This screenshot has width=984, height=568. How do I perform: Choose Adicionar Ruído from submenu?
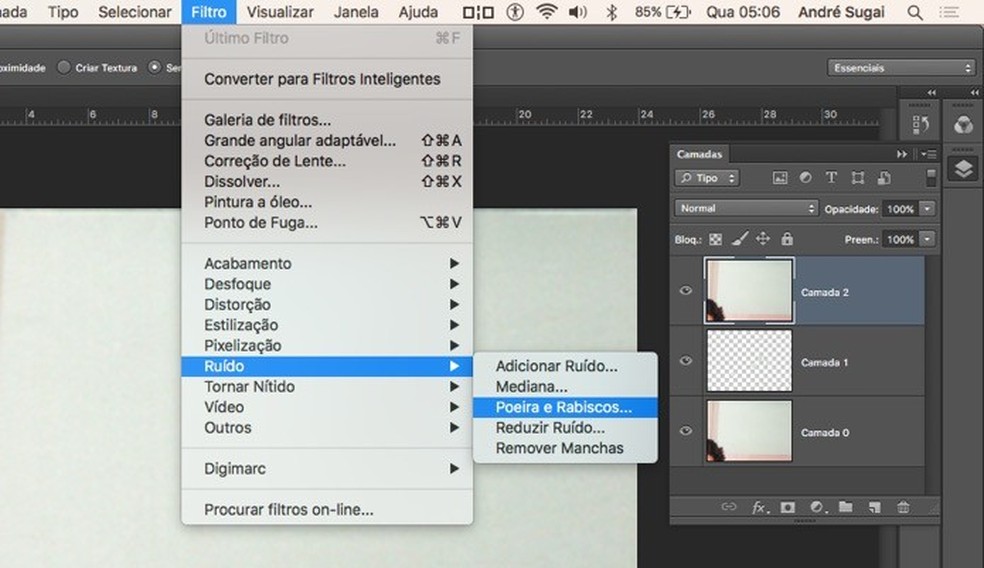click(x=565, y=366)
